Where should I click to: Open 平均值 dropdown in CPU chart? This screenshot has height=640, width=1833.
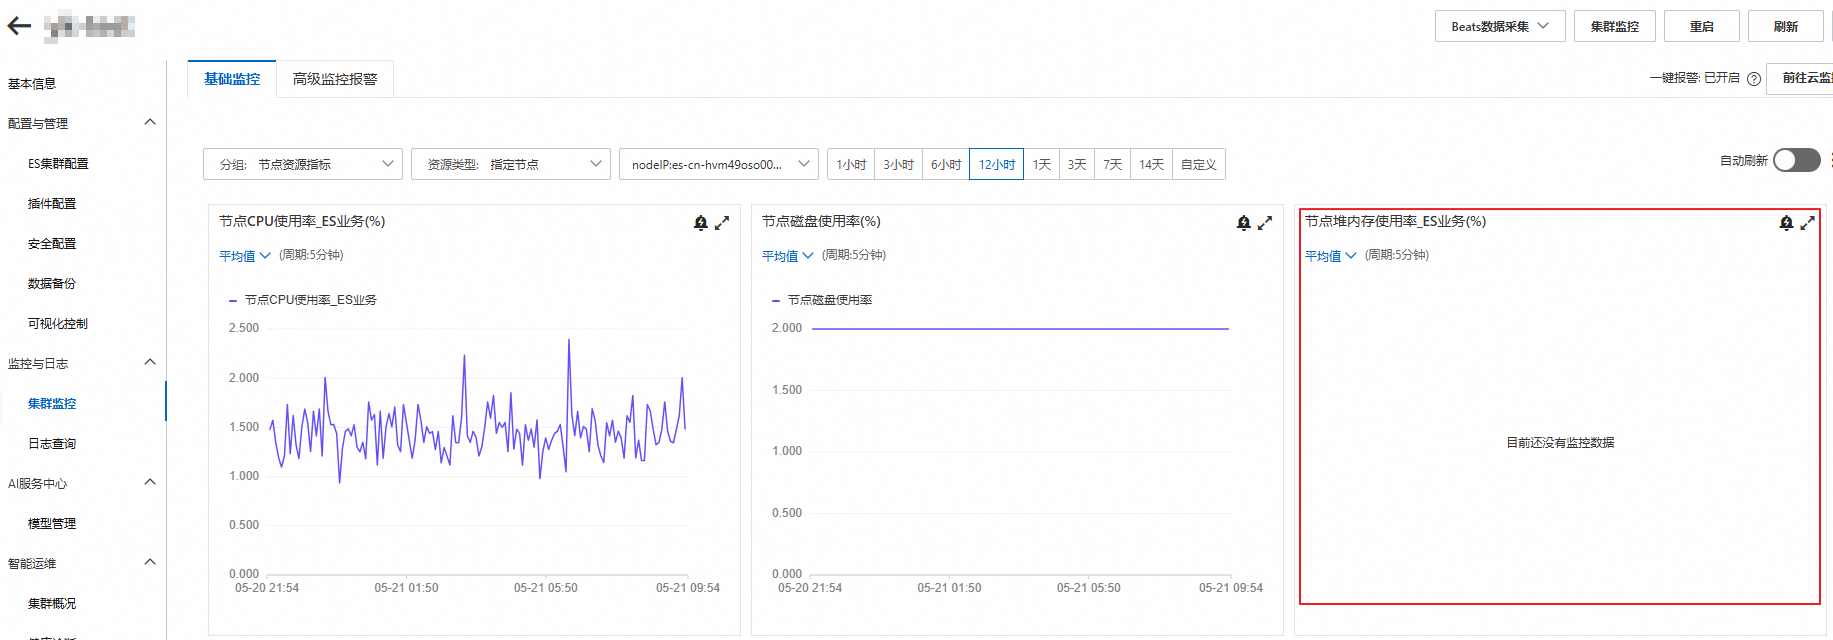245,256
